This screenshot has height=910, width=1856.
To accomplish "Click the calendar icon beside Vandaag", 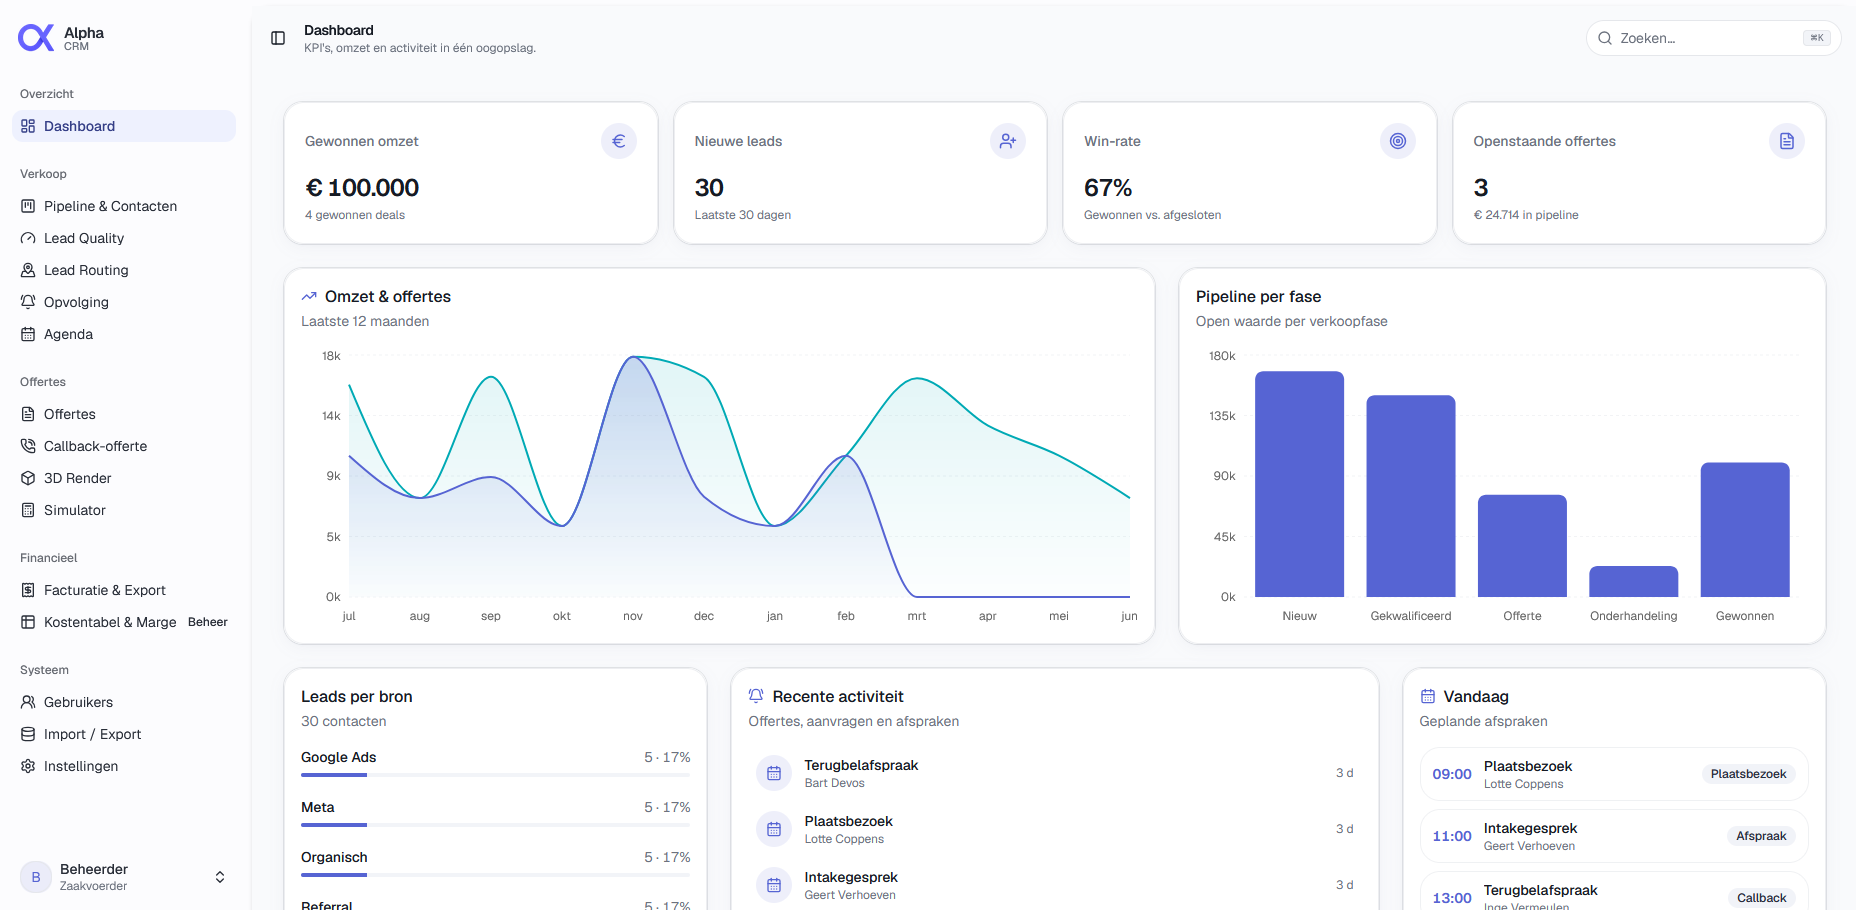I will point(1428,696).
